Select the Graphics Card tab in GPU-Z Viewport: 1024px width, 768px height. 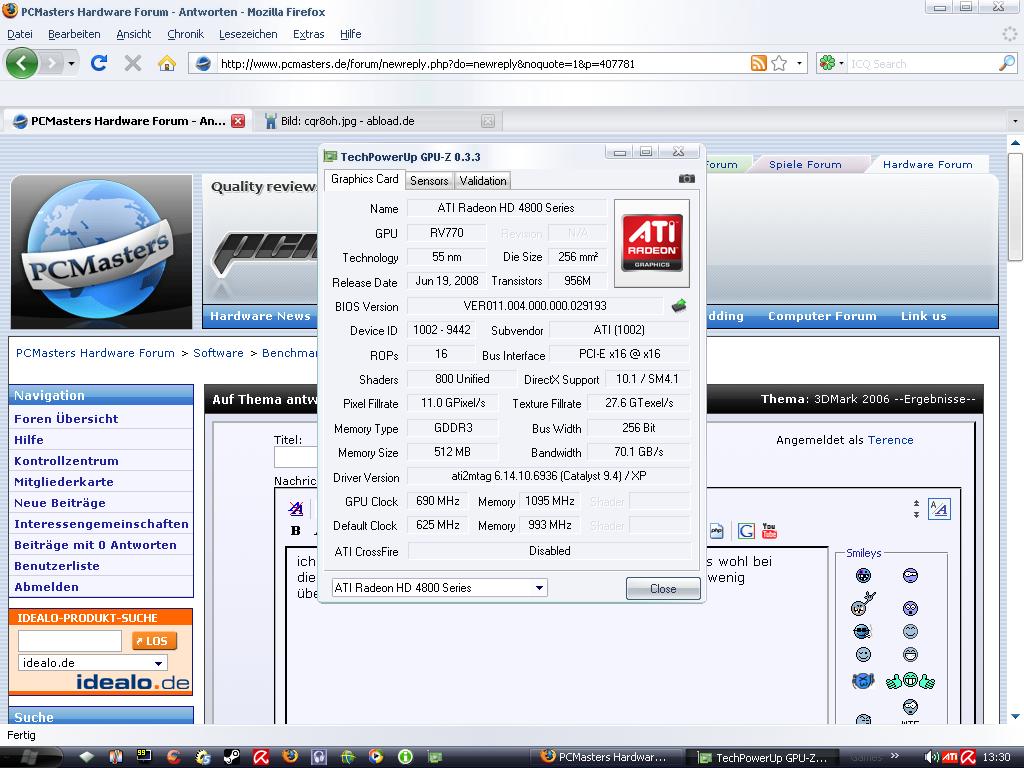[x=364, y=179]
